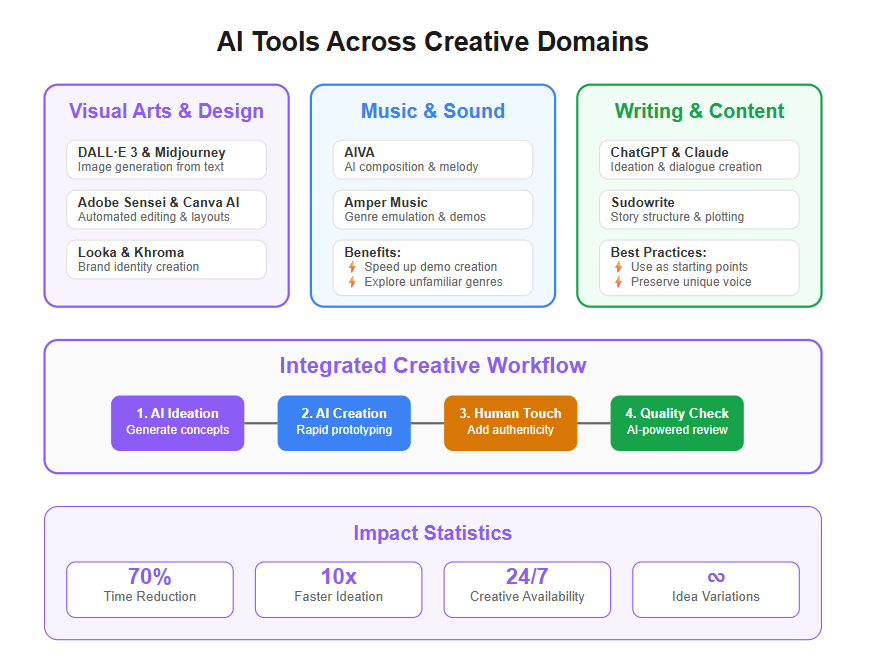Select the 4. Quality Check step
Screen dimensions: 869x664
[x=677, y=423]
